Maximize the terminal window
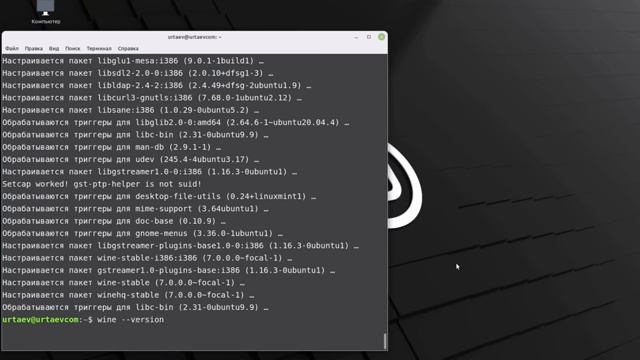640x360 pixels. click(369, 37)
